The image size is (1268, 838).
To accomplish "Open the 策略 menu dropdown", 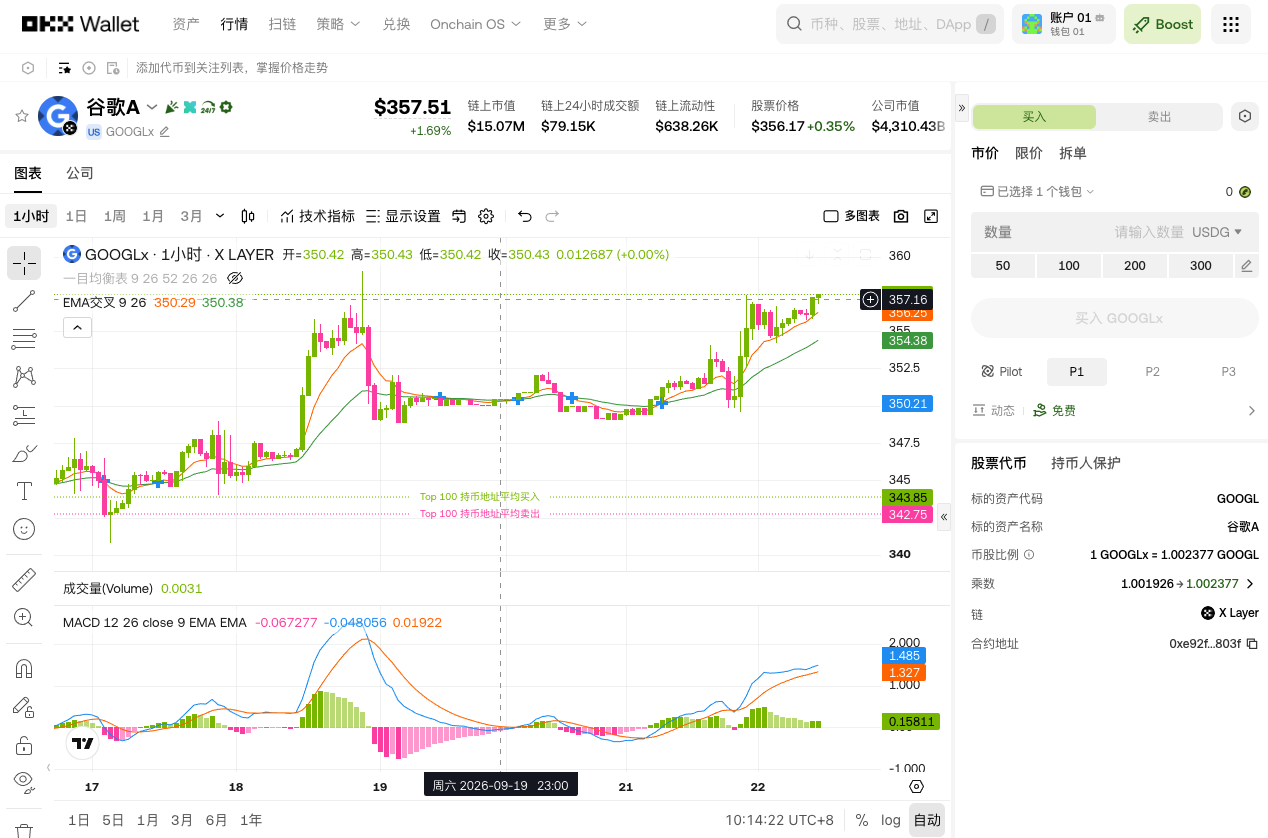I will point(339,24).
